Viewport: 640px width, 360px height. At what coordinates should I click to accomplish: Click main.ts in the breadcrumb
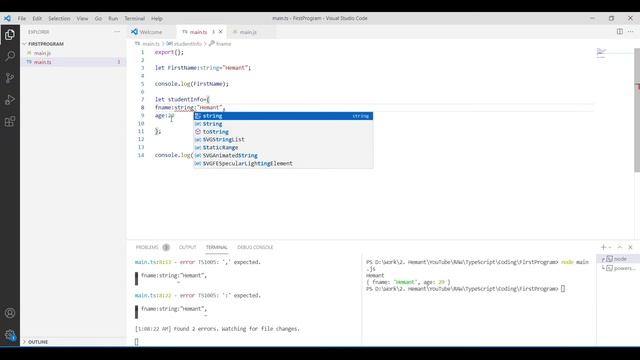pyautogui.click(x=151, y=44)
